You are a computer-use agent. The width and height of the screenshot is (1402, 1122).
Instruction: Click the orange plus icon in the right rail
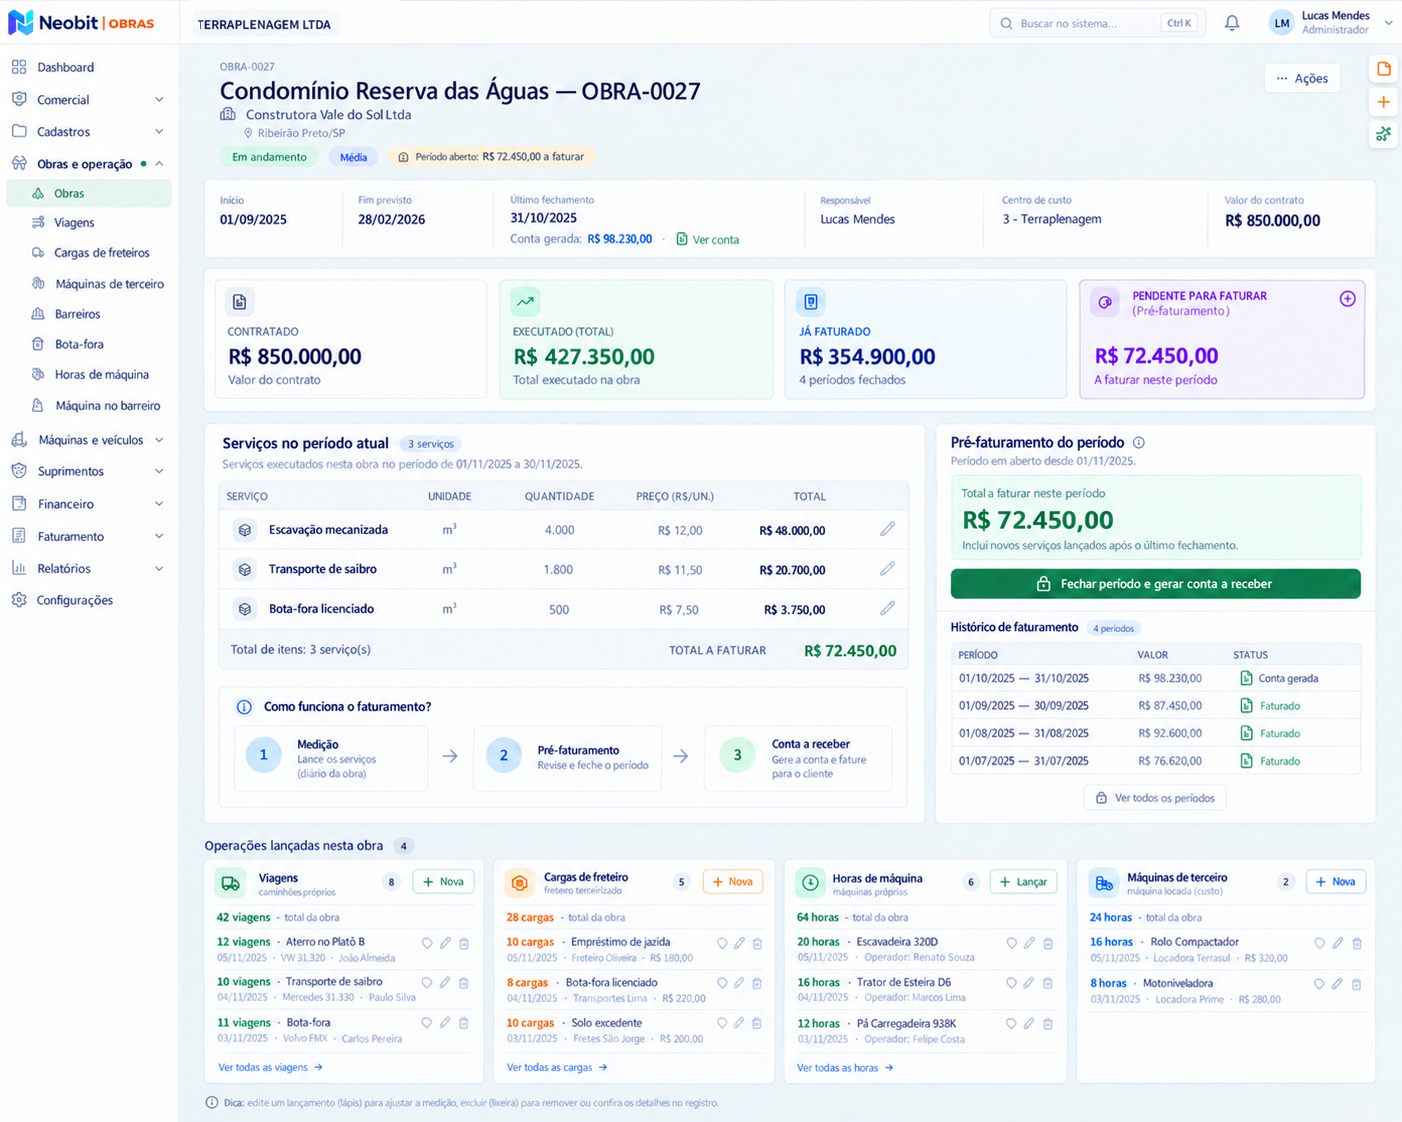click(x=1384, y=102)
